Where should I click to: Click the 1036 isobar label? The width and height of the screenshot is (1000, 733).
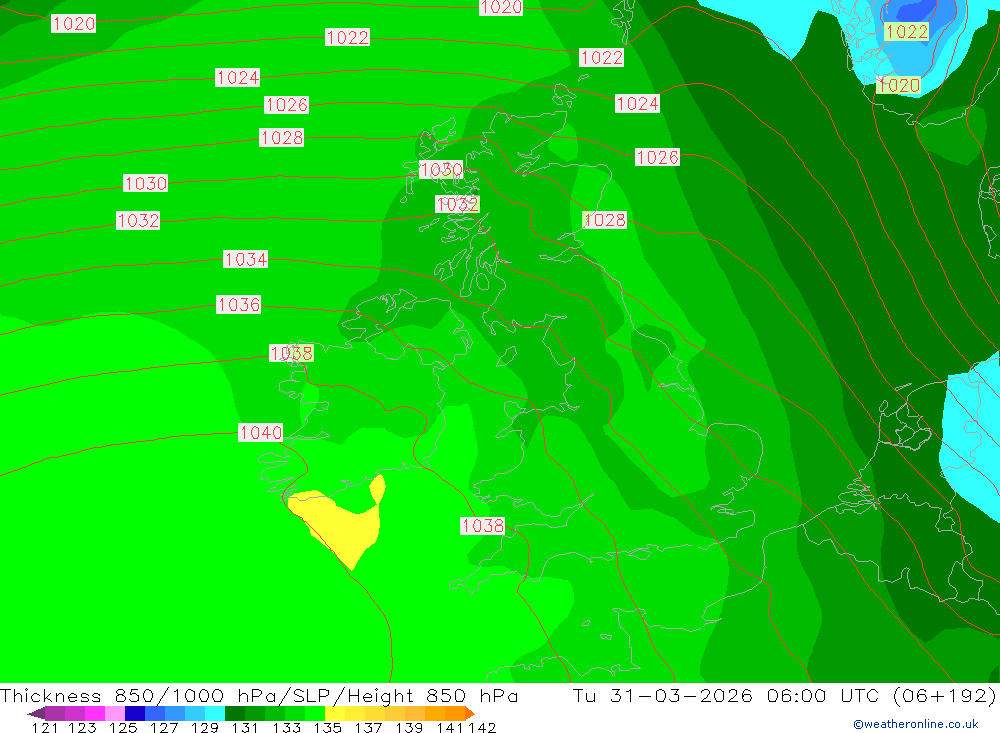[239, 304]
